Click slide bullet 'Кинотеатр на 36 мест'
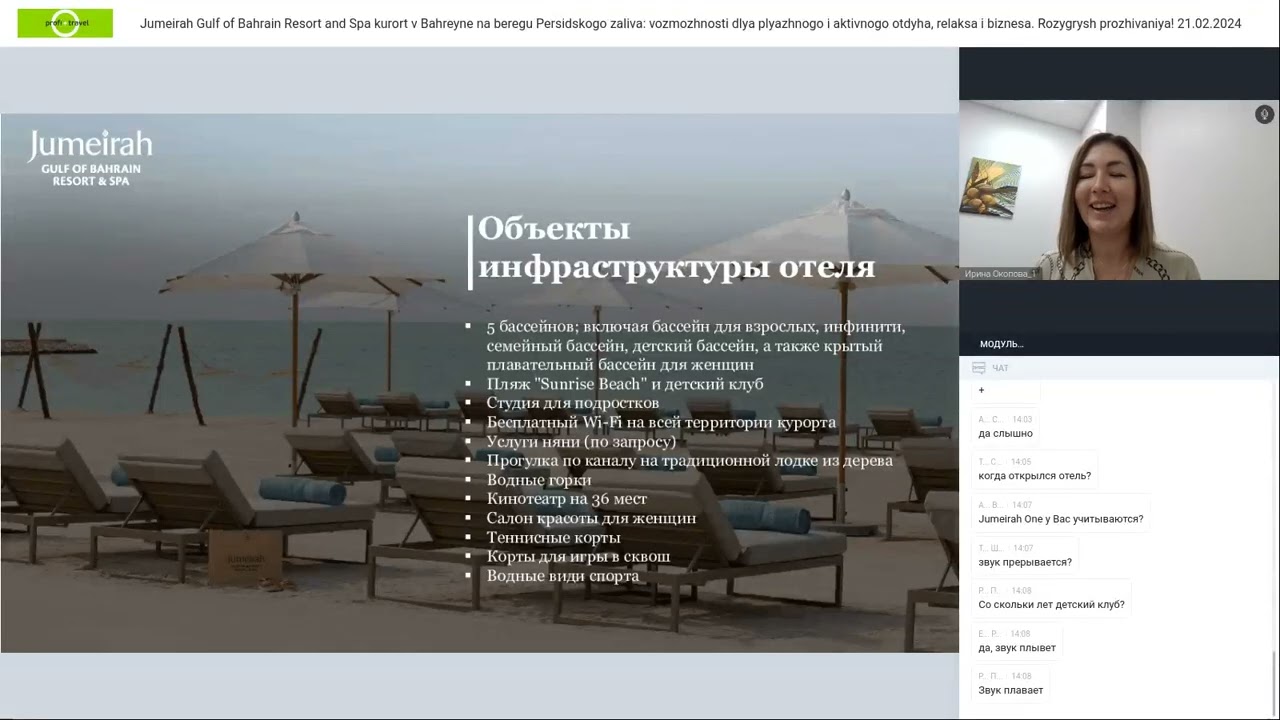Screen dimensions: 1280x720 [567, 499]
